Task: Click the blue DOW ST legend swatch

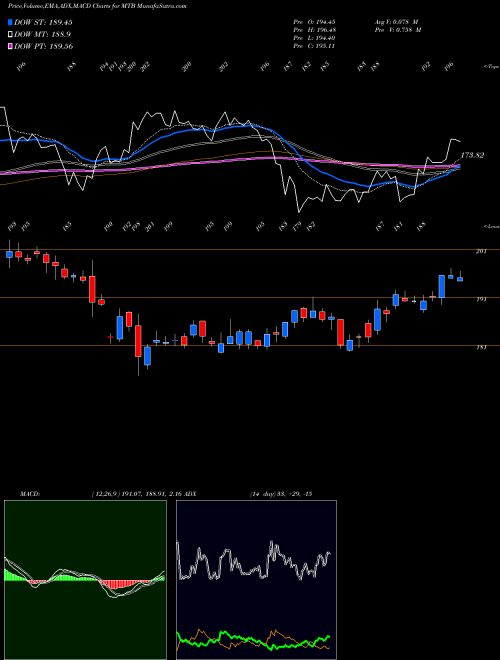Action: [x=11, y=22]
